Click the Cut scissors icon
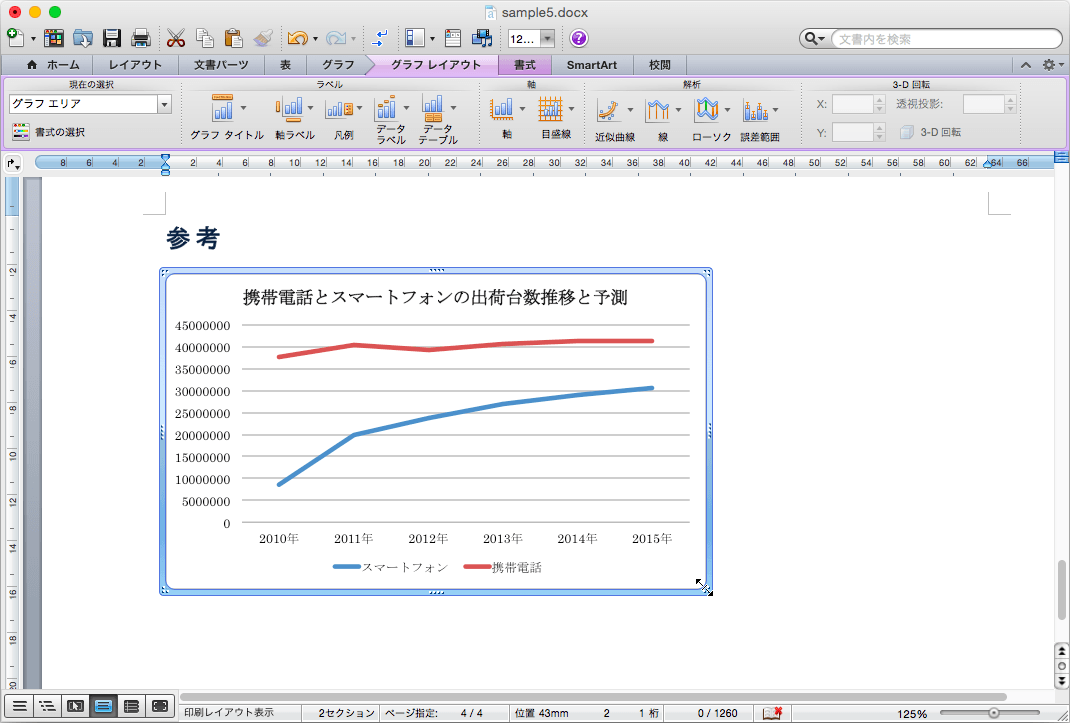 176,39
